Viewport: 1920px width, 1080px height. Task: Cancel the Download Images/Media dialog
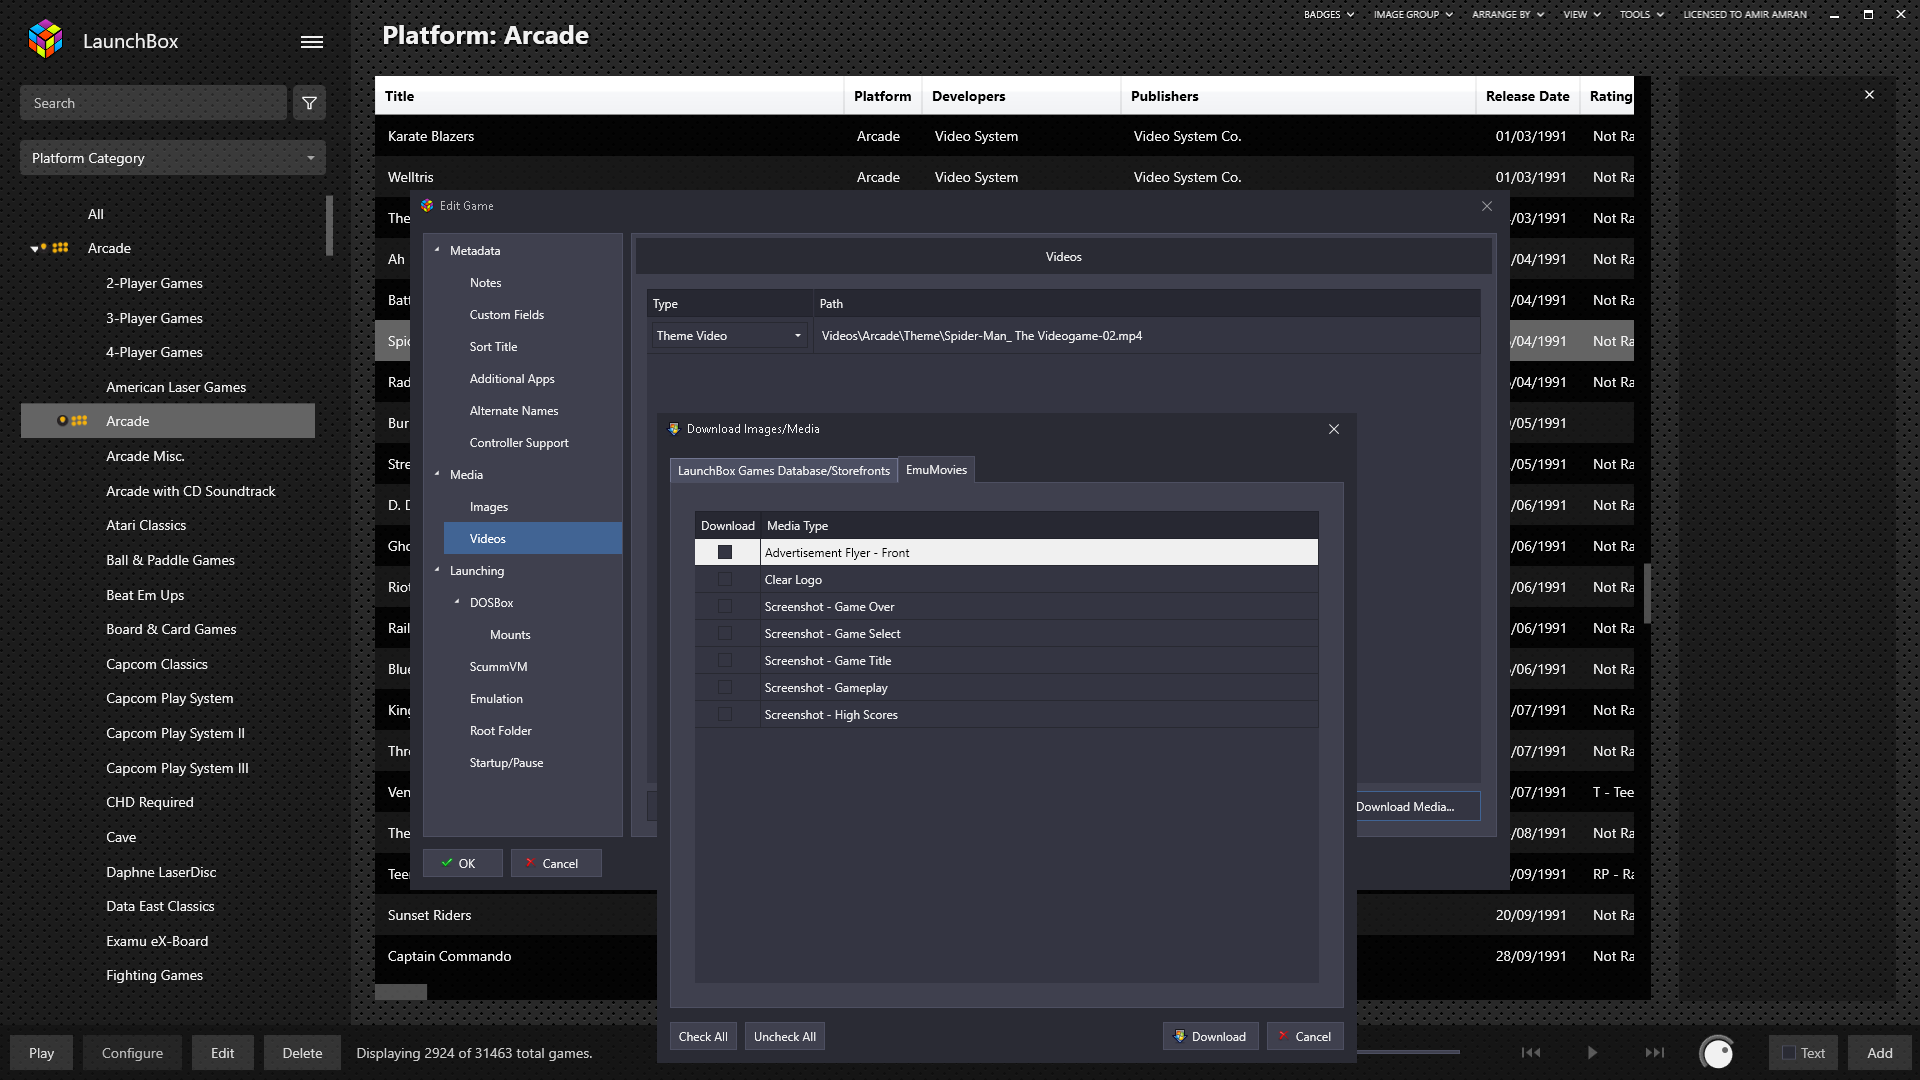[x=1304, y=1037]
